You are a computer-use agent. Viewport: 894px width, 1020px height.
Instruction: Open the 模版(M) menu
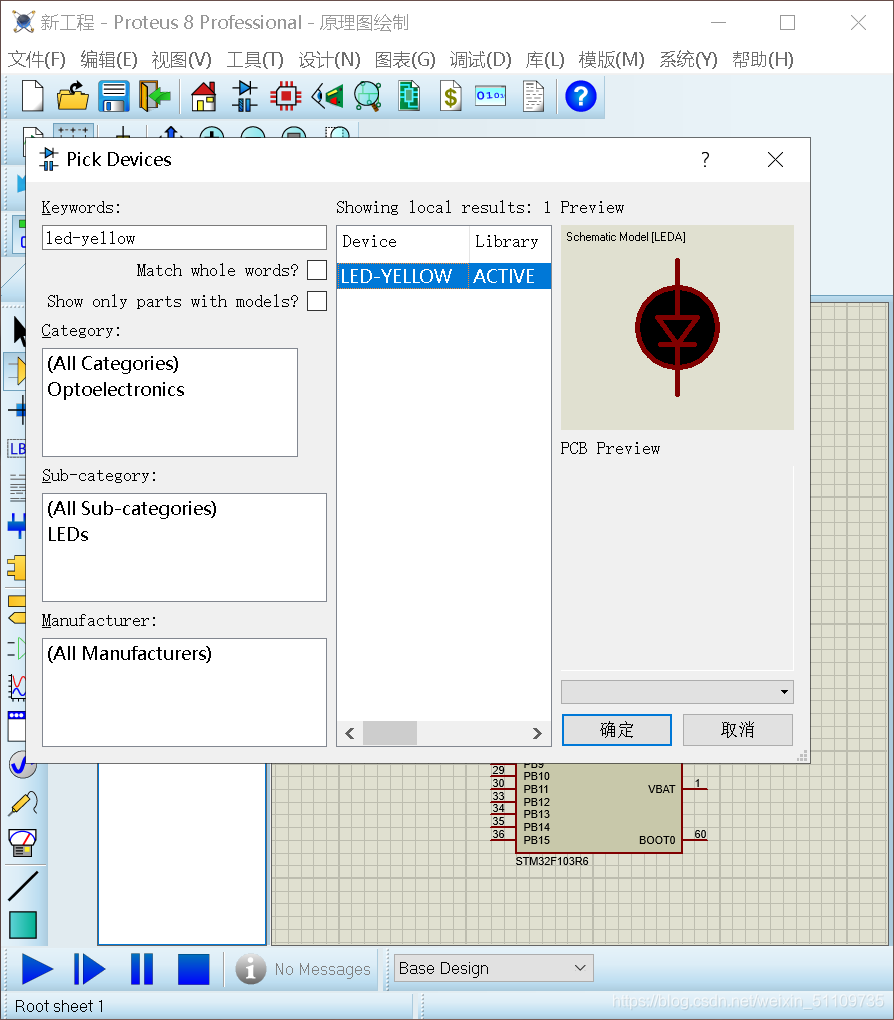tap(612, 60)
